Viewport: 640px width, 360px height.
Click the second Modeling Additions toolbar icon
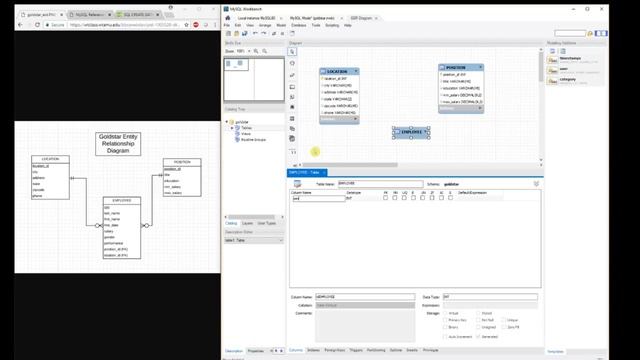563,51
